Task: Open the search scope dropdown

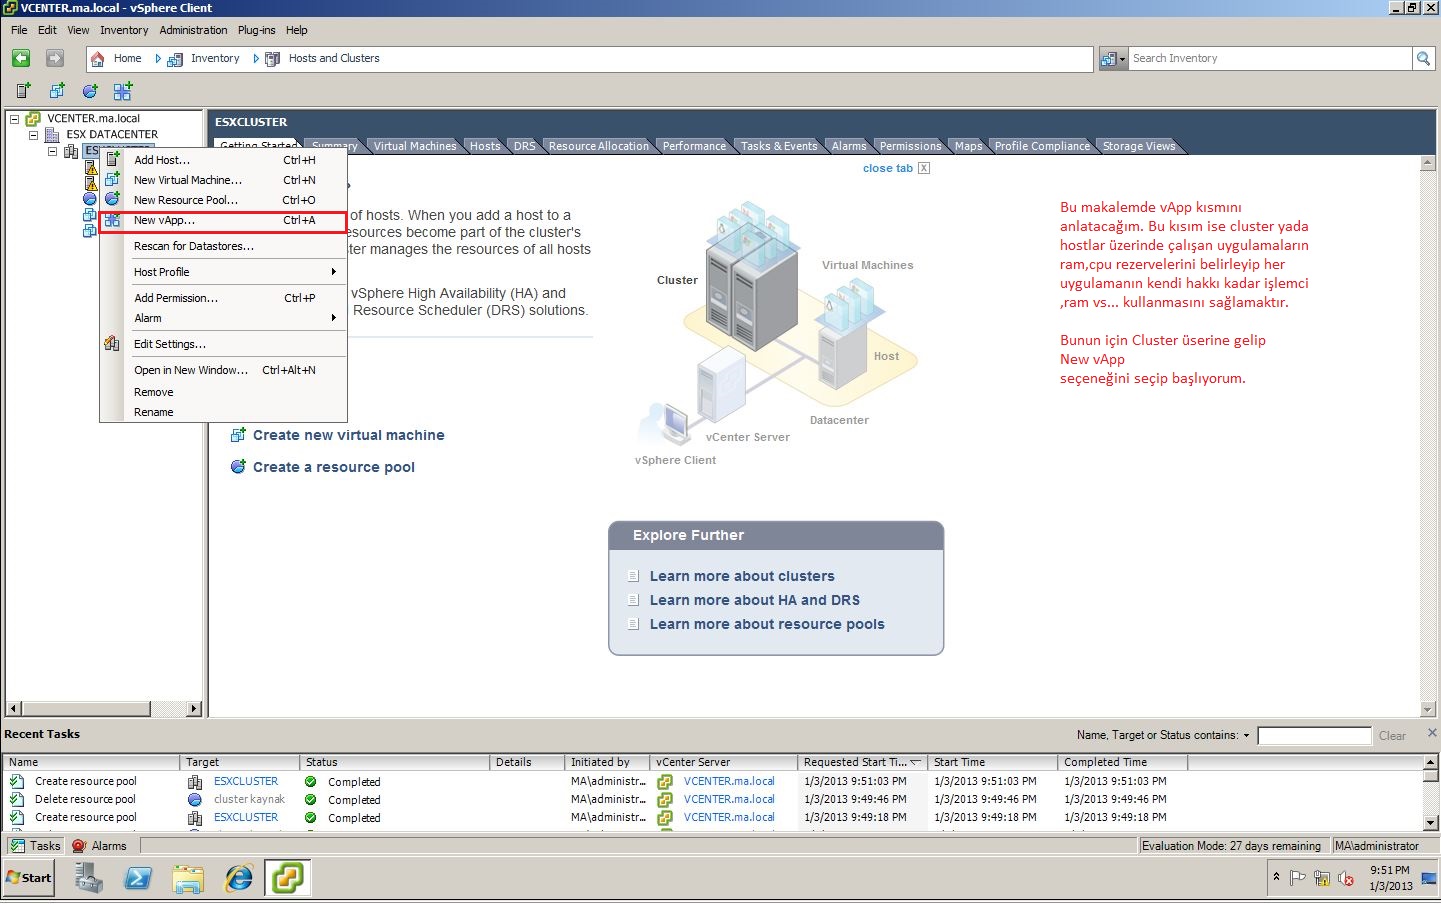Action: pos(1113,59)
